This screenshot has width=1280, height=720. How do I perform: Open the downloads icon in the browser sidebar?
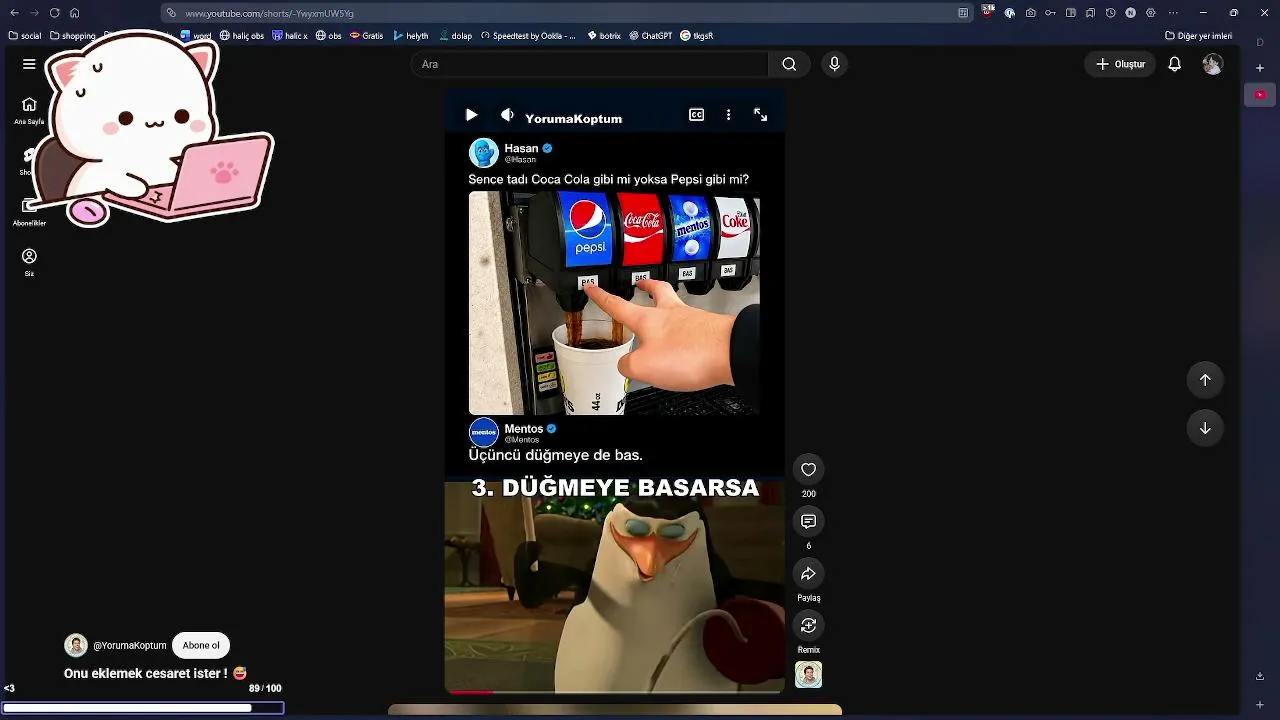[x=1260, y=676]
